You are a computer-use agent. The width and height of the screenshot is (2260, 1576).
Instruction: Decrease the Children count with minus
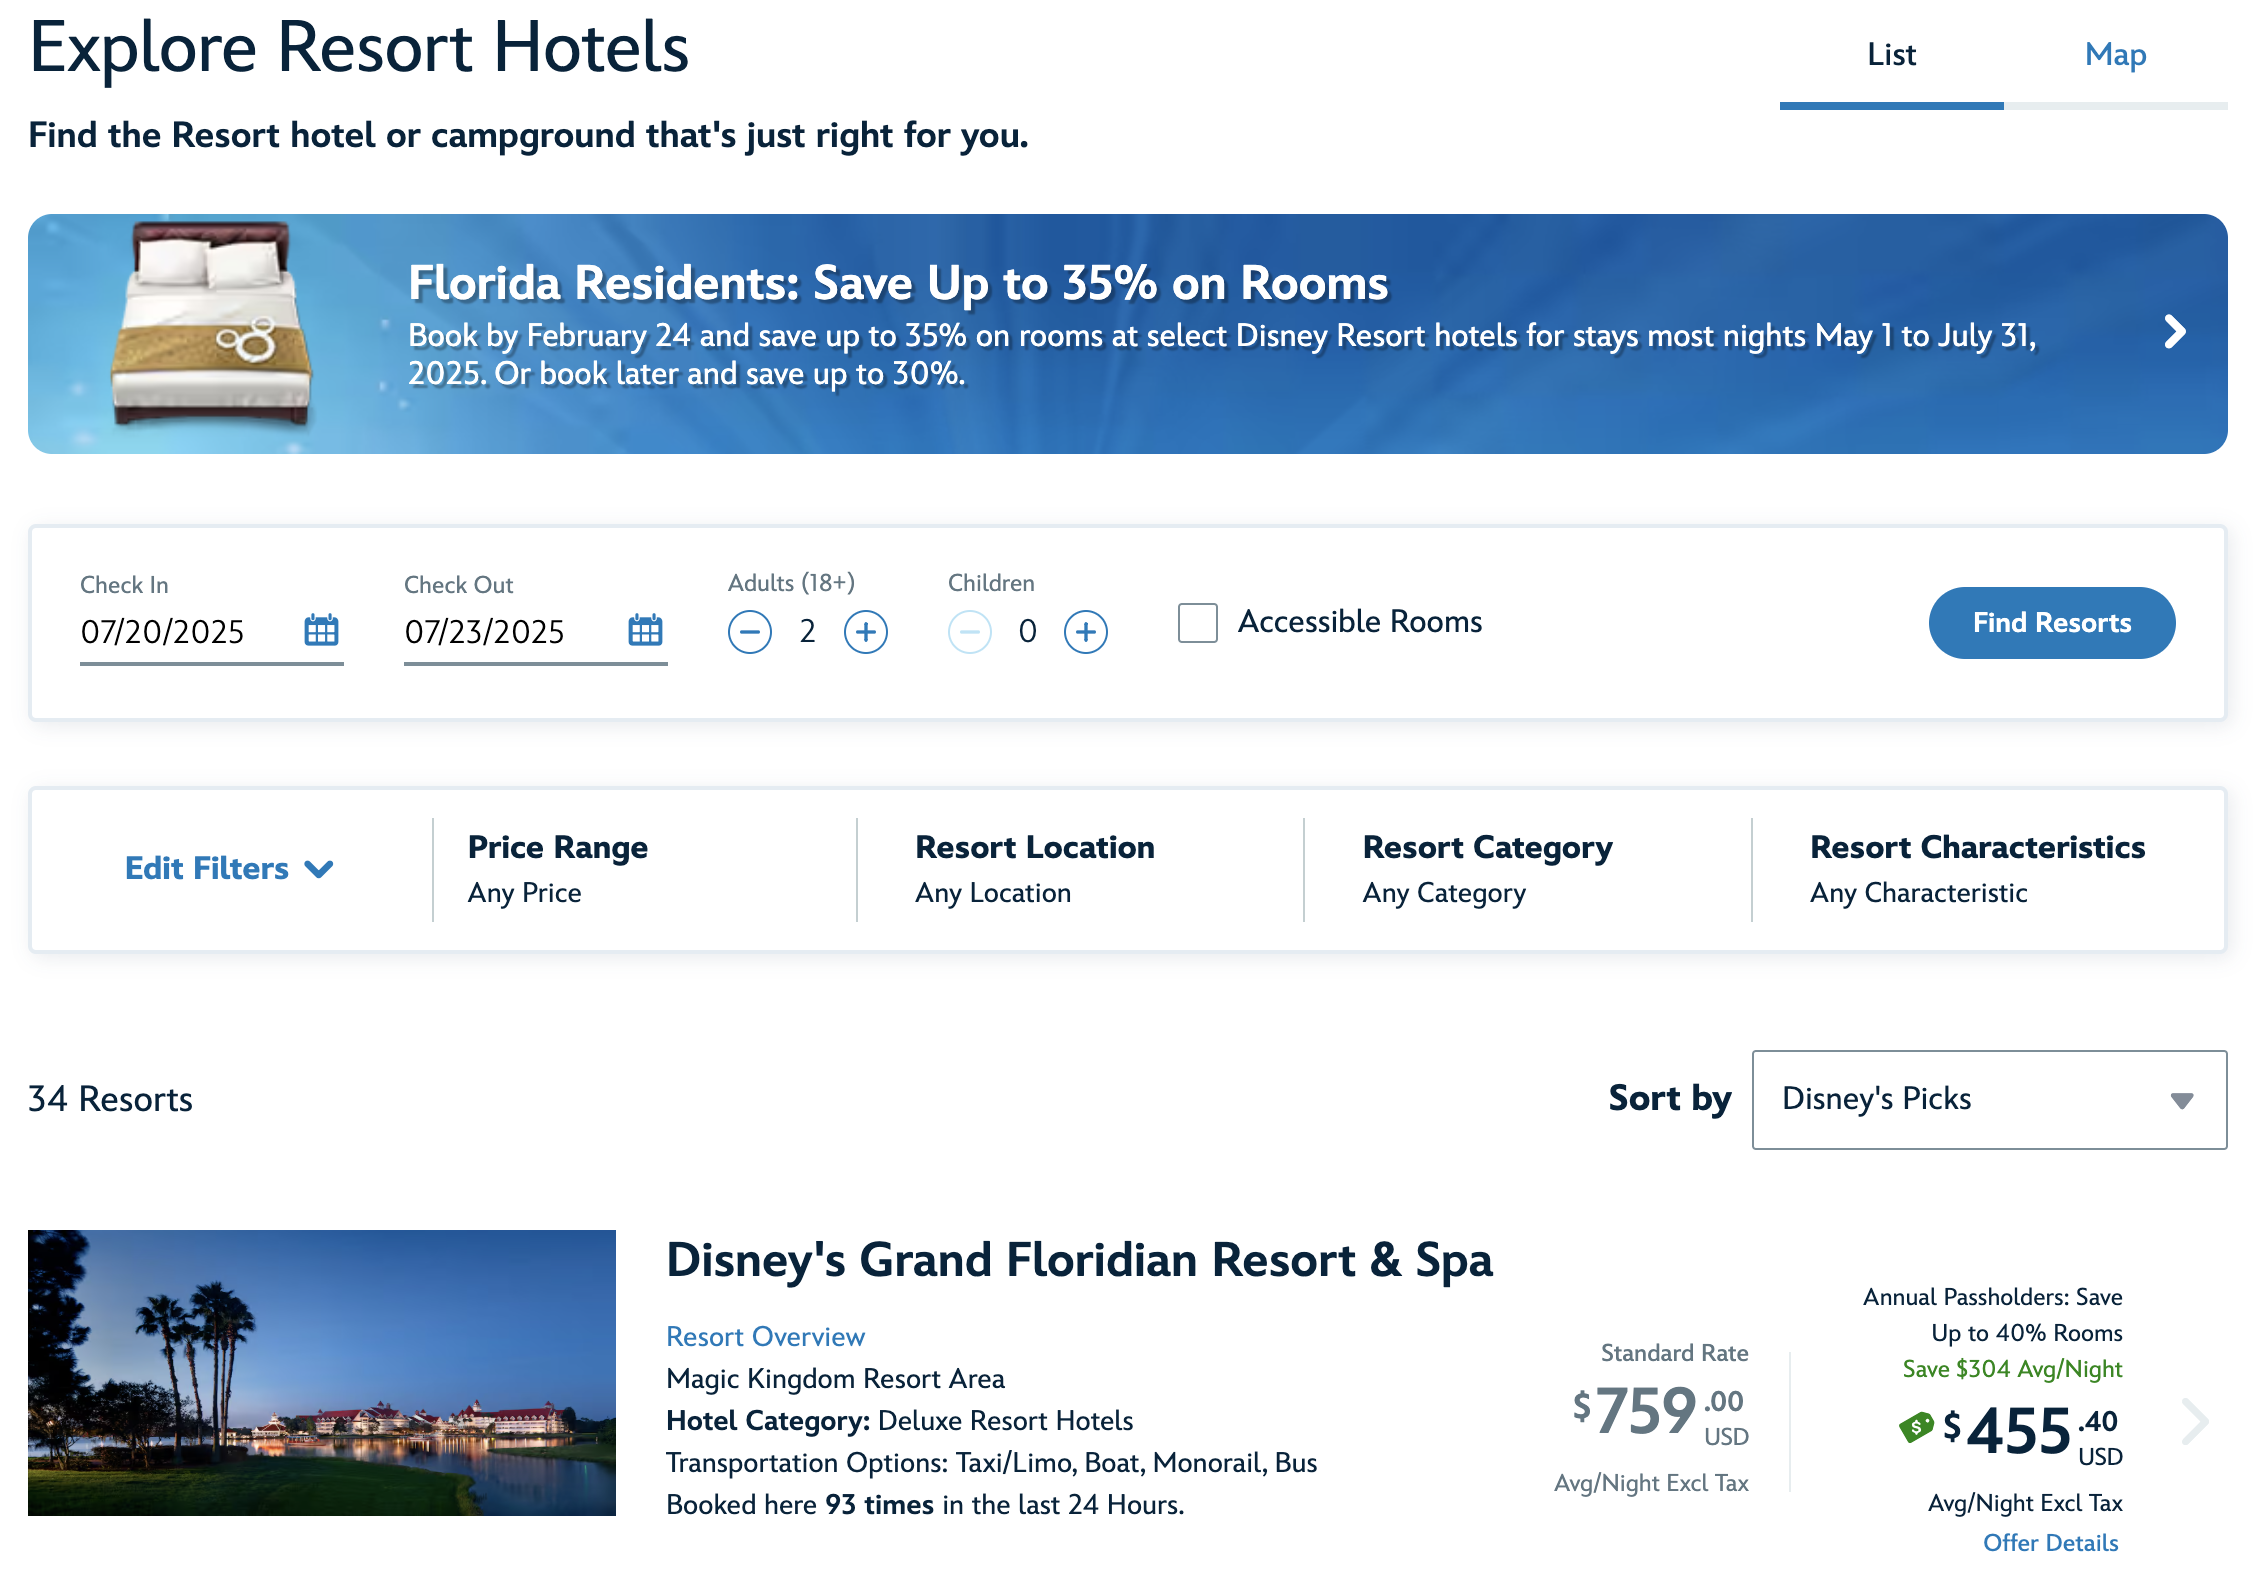click(x=970, y=632)
